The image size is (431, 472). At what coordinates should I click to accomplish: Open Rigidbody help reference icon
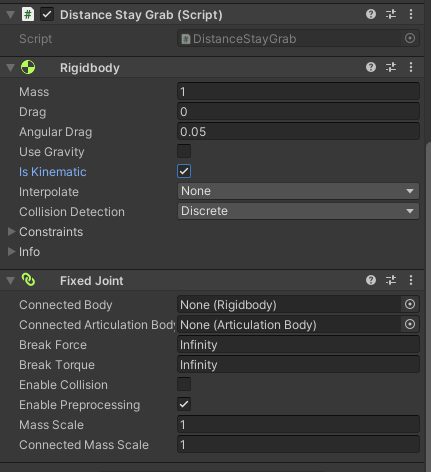point(371,67)
